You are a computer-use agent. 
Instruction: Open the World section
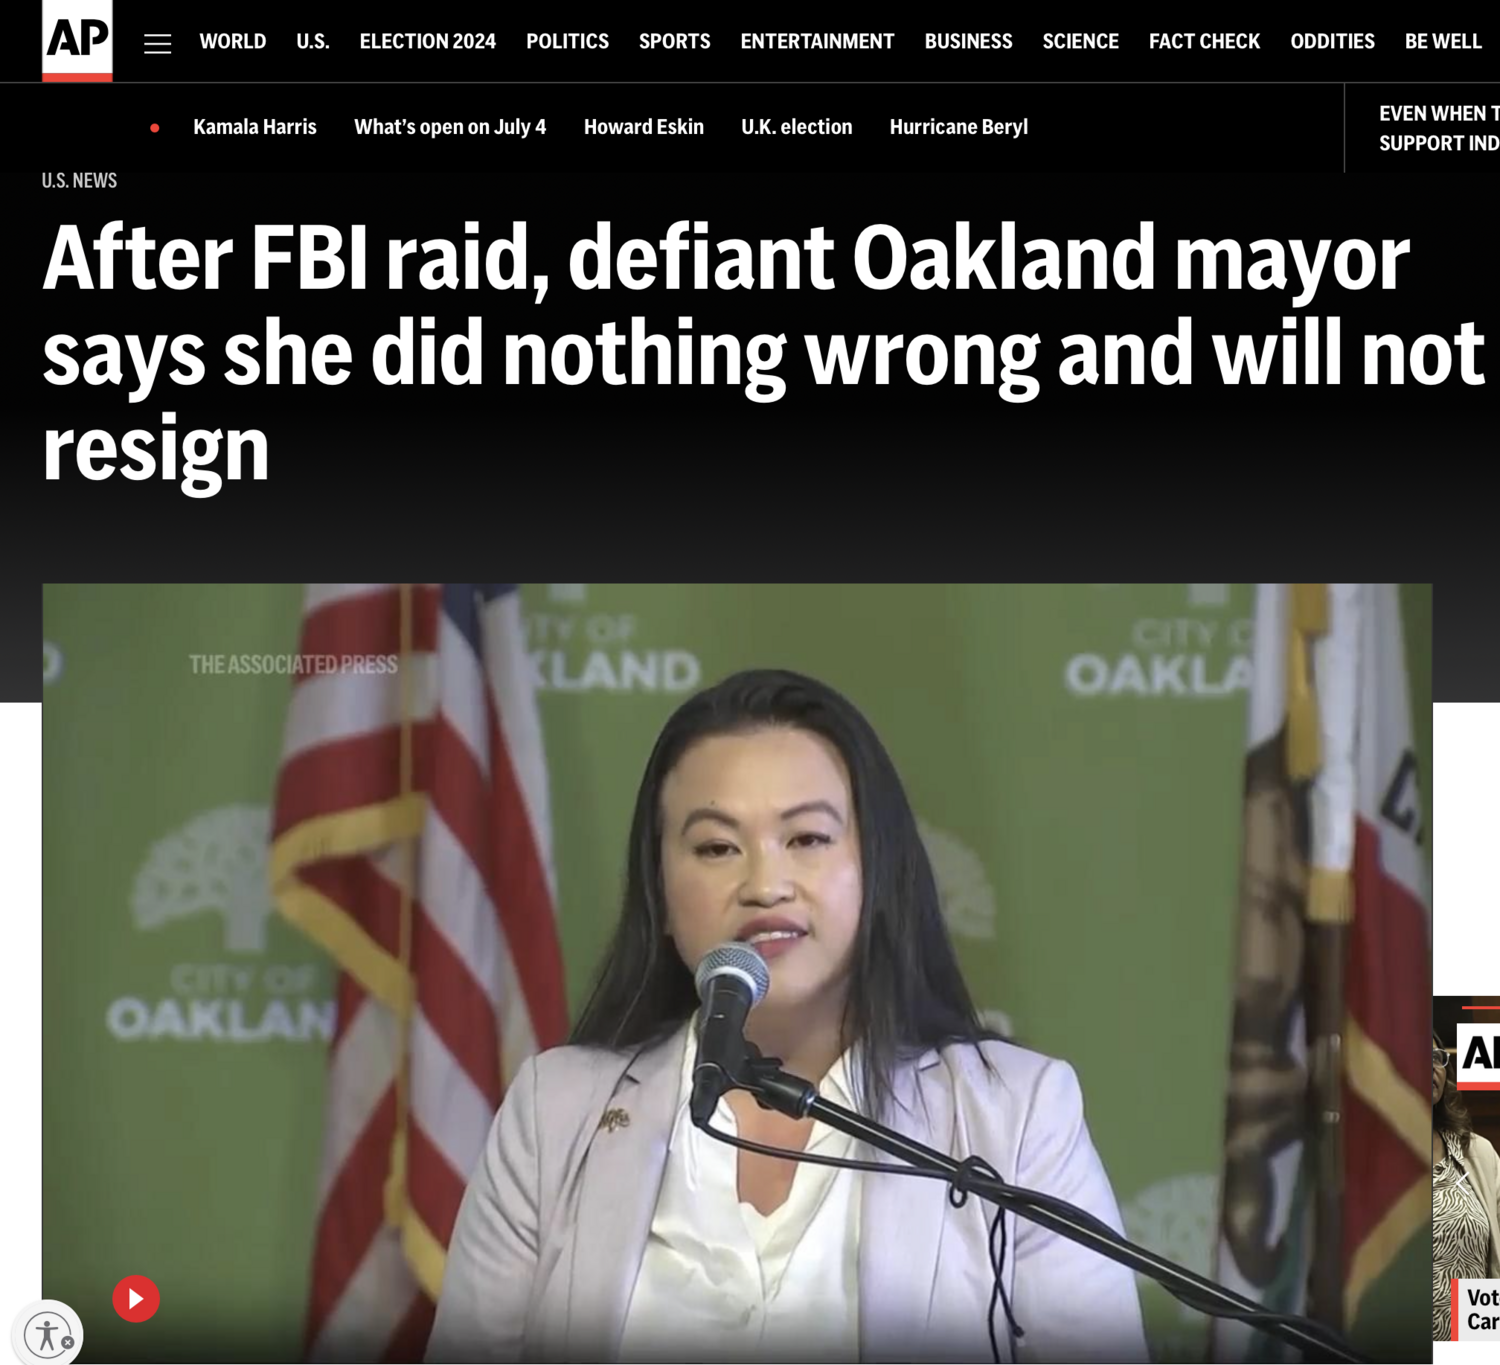[x=233, y=41]
